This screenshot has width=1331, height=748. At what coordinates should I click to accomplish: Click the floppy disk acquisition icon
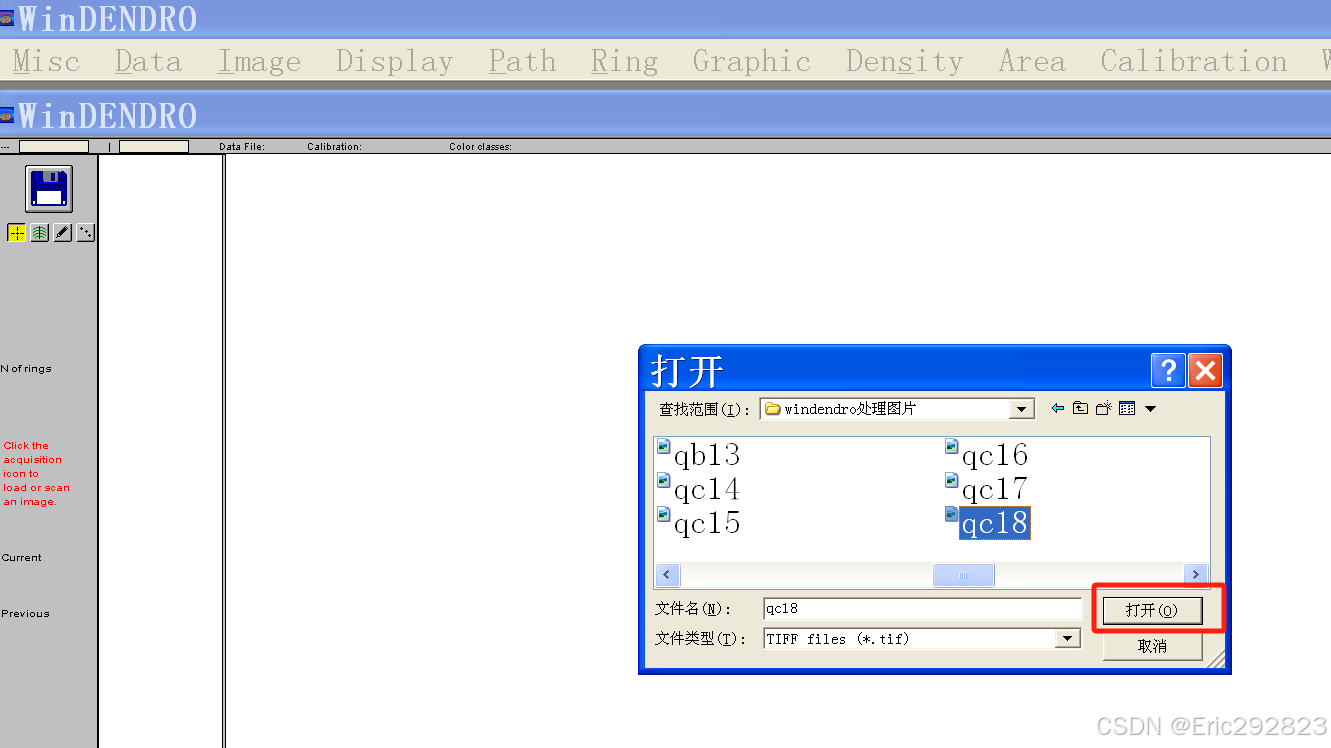48,188
